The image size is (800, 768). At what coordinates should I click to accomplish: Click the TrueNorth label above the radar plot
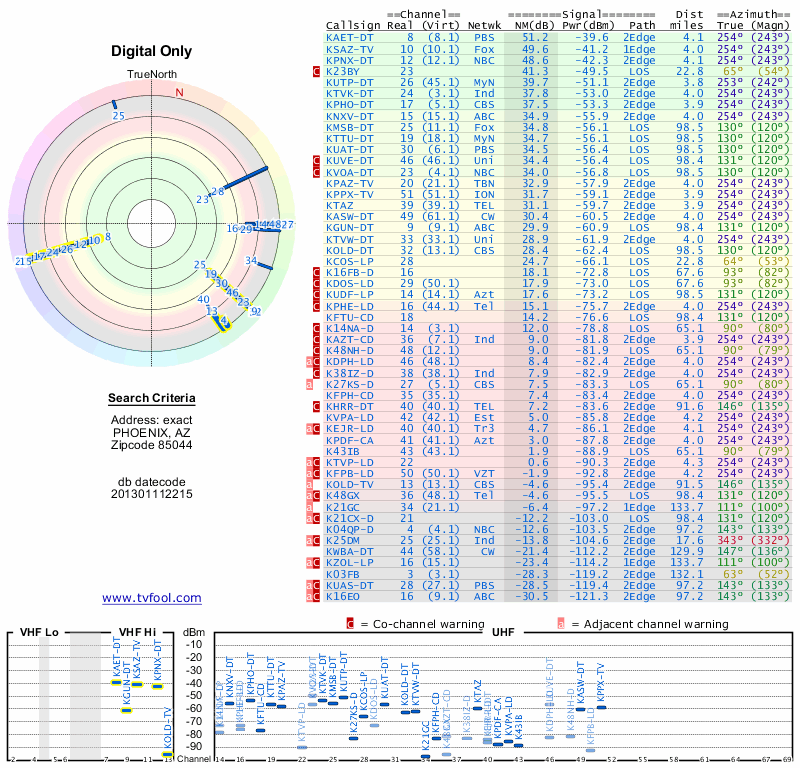tap(151, 75)
